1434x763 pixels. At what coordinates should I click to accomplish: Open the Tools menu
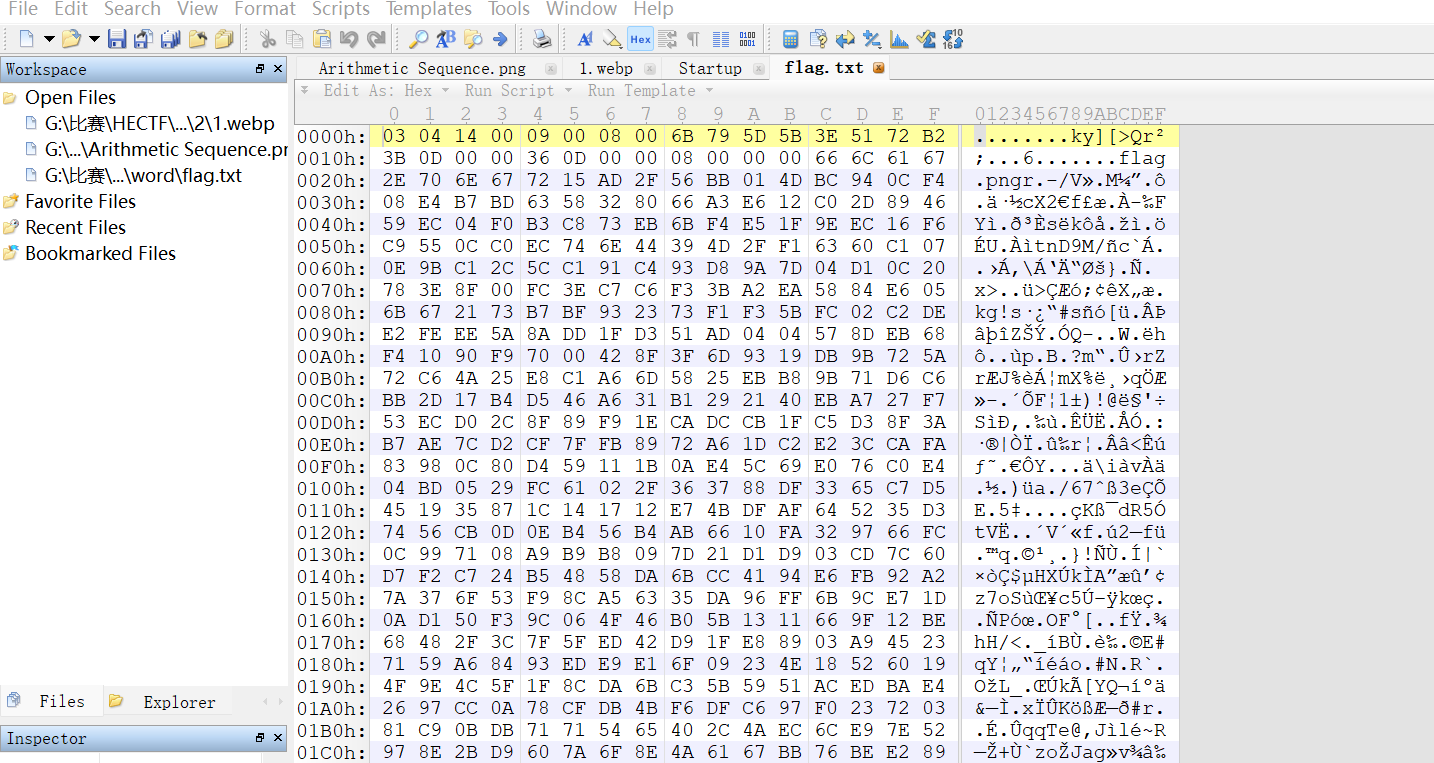pyautogui.click(x=508, y=9)
